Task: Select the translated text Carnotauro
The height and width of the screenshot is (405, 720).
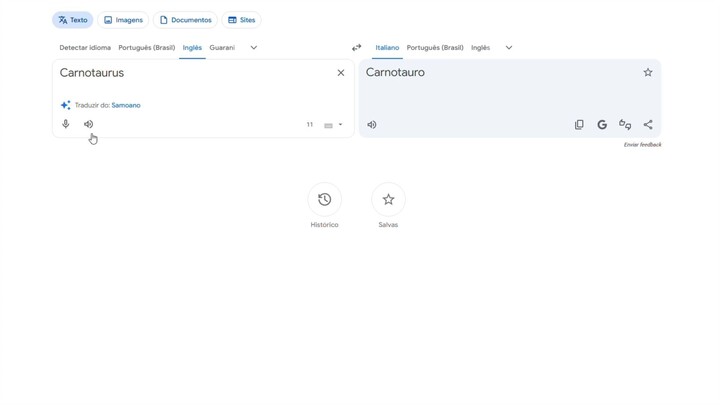Action: tap(395, 72)
